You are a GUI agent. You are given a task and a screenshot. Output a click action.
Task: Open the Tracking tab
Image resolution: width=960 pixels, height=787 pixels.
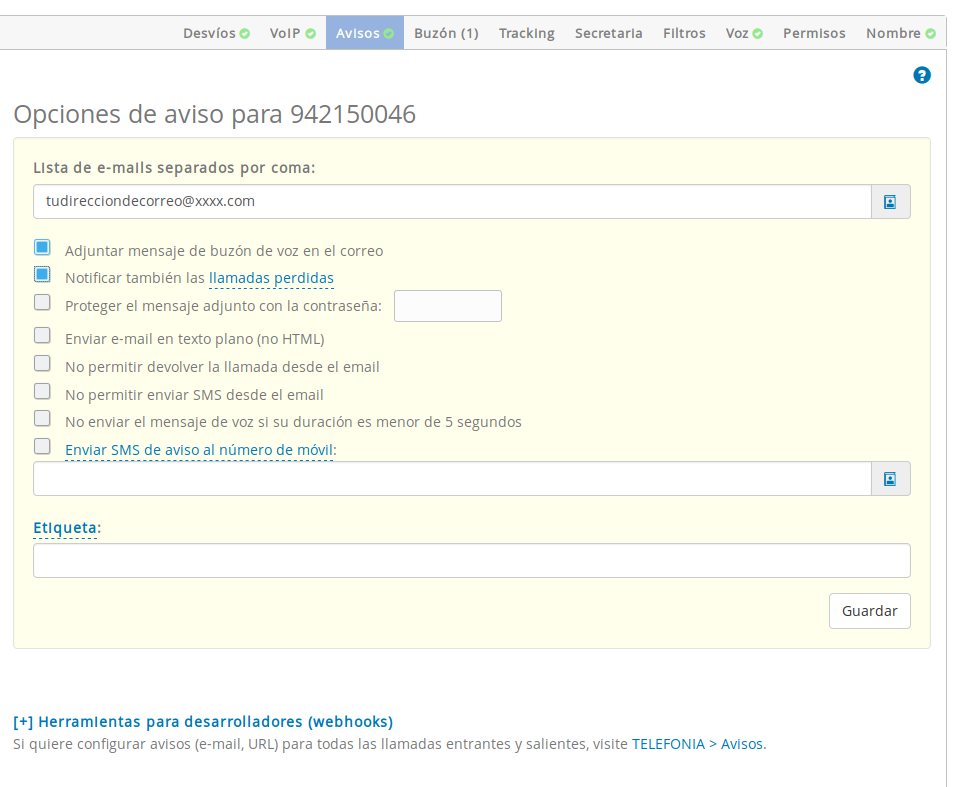click(525, 32)
